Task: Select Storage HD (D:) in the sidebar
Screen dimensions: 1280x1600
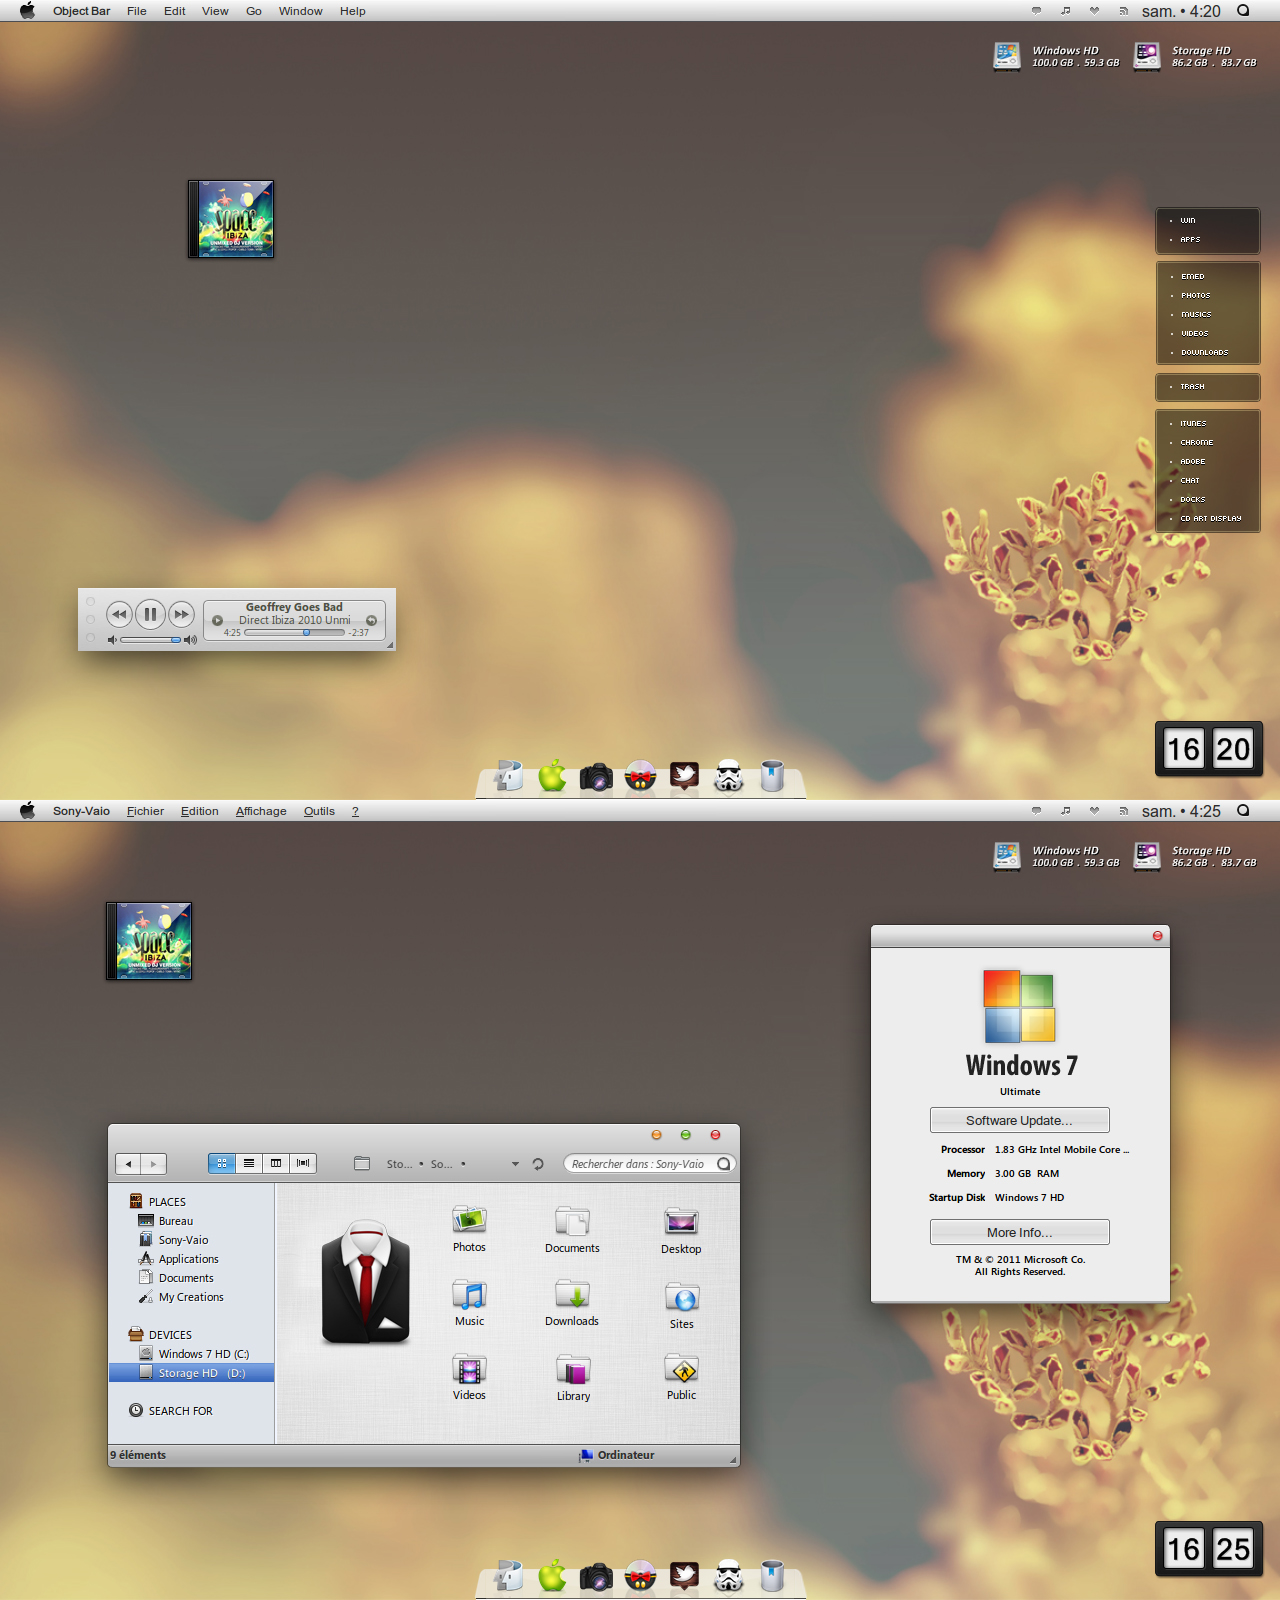Action: pyautogui.click(x=191, y=1373)
